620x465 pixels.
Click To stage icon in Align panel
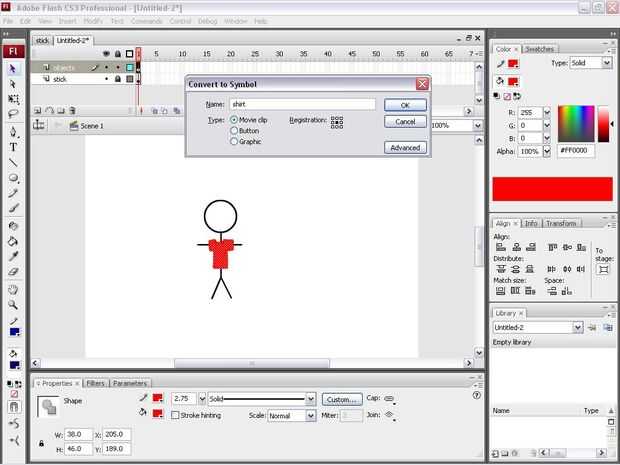603,270
